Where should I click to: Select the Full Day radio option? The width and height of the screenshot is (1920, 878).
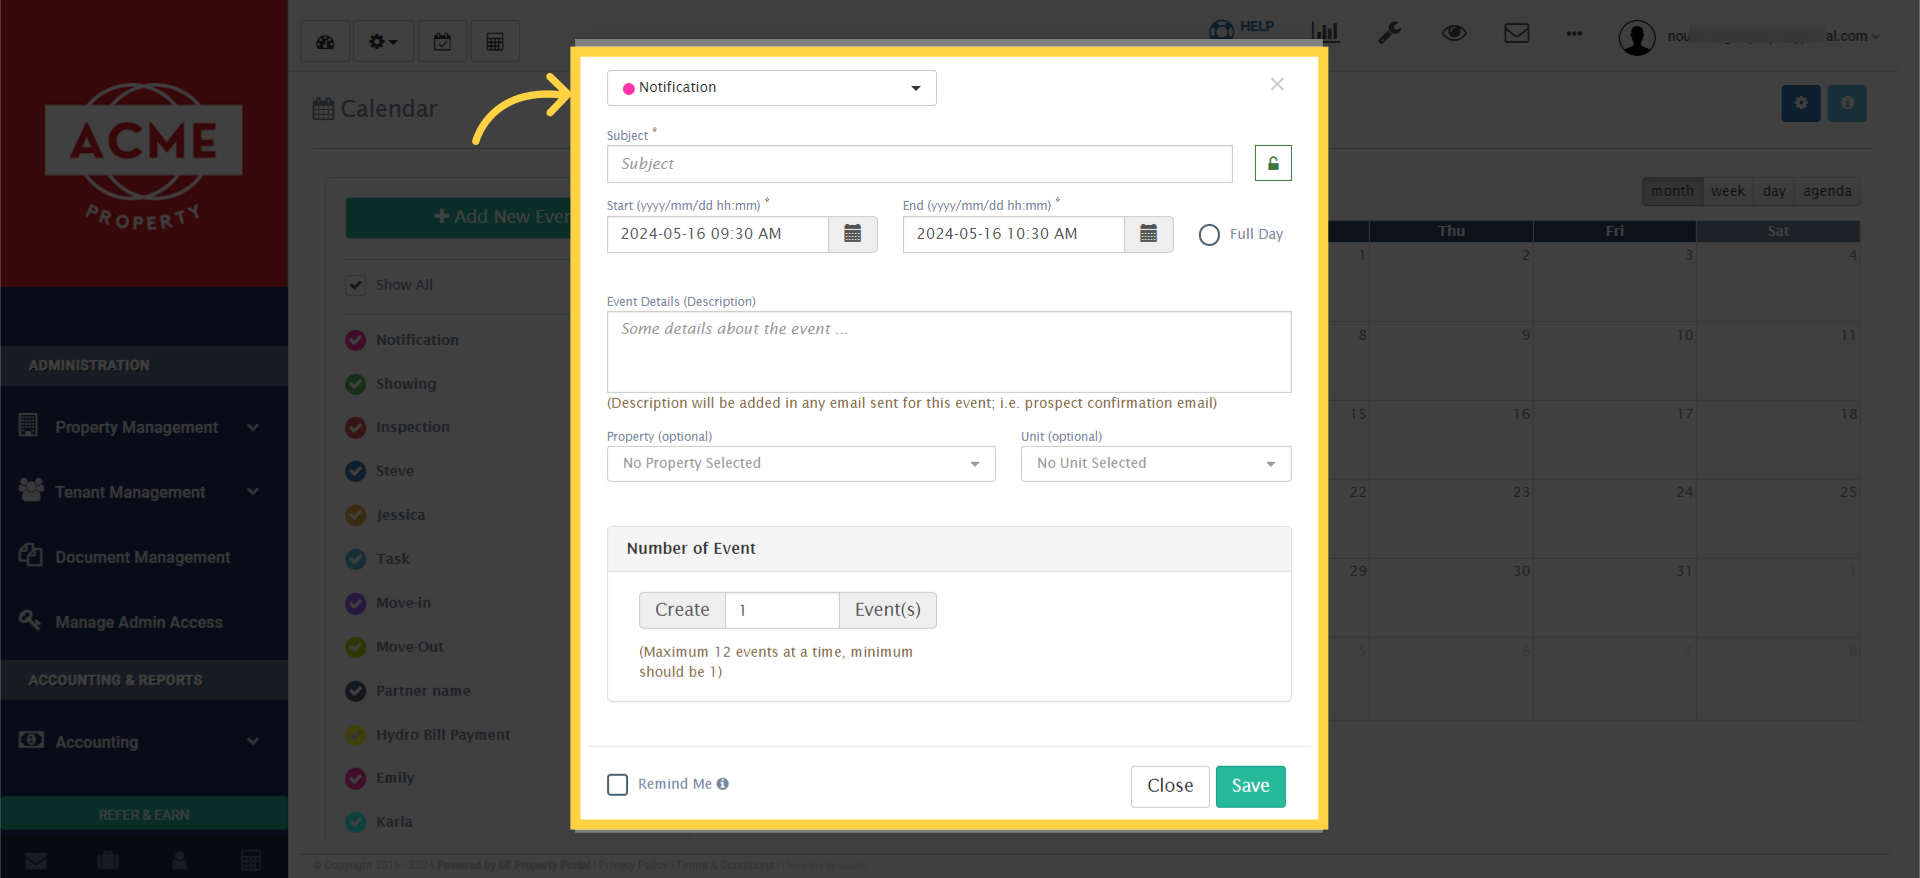click(1209, 235)
